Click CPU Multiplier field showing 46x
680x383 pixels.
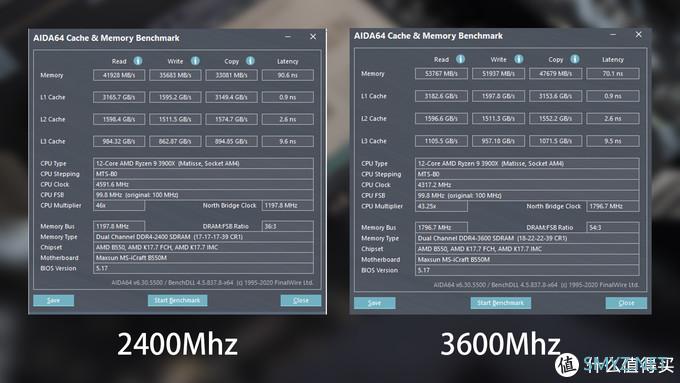pos(119,206)
